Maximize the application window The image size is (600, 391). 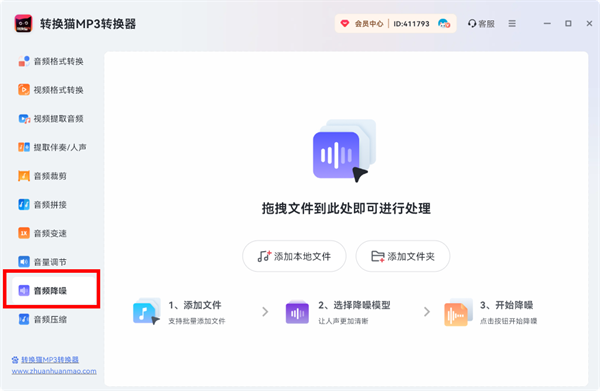568,24
